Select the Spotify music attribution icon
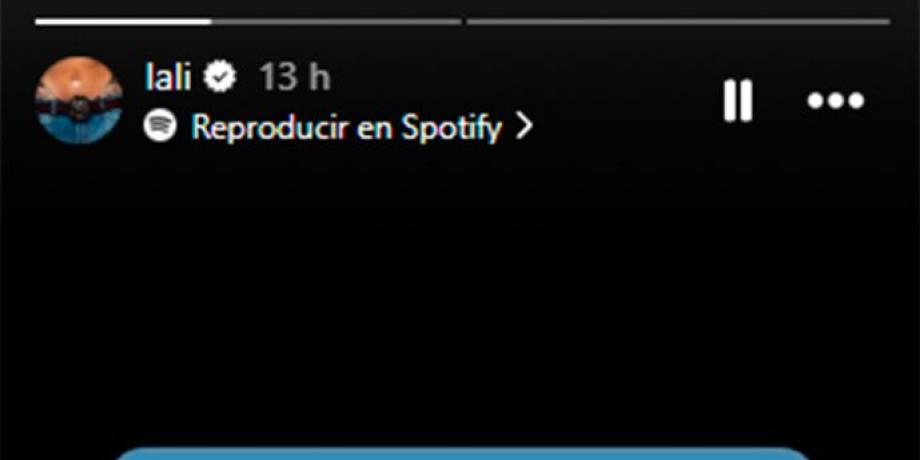Viewport: 920px width, 460px height. (x=160, y=126)
